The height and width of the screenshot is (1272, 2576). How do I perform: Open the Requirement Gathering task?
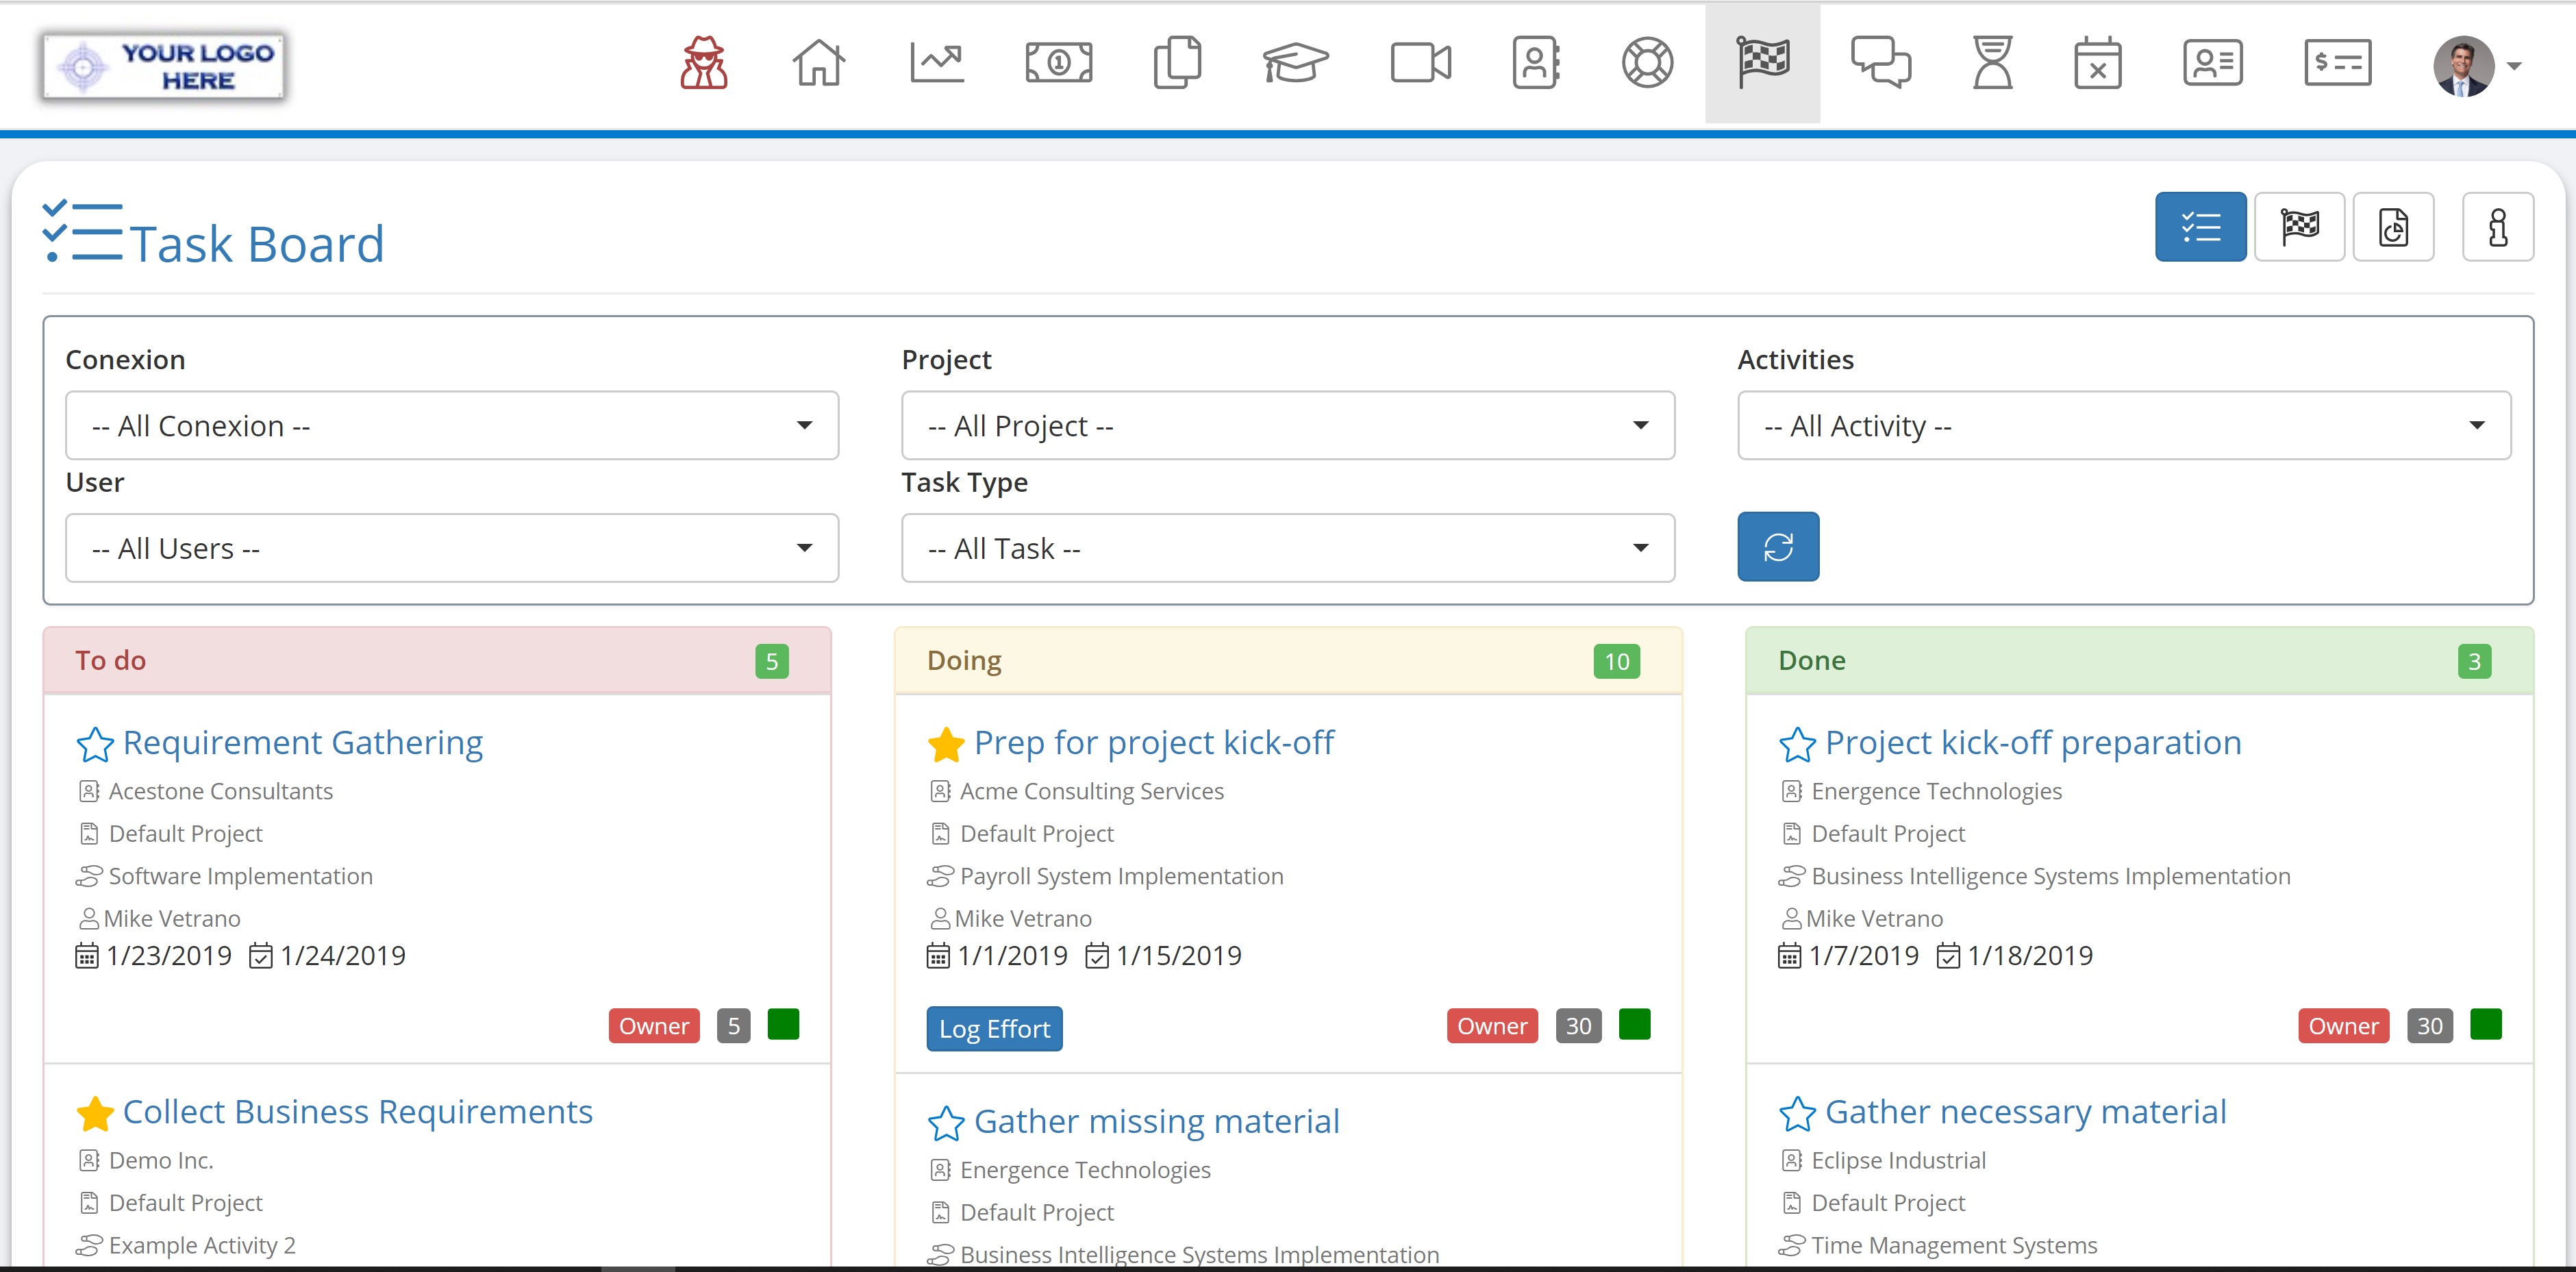click(303, 743)
